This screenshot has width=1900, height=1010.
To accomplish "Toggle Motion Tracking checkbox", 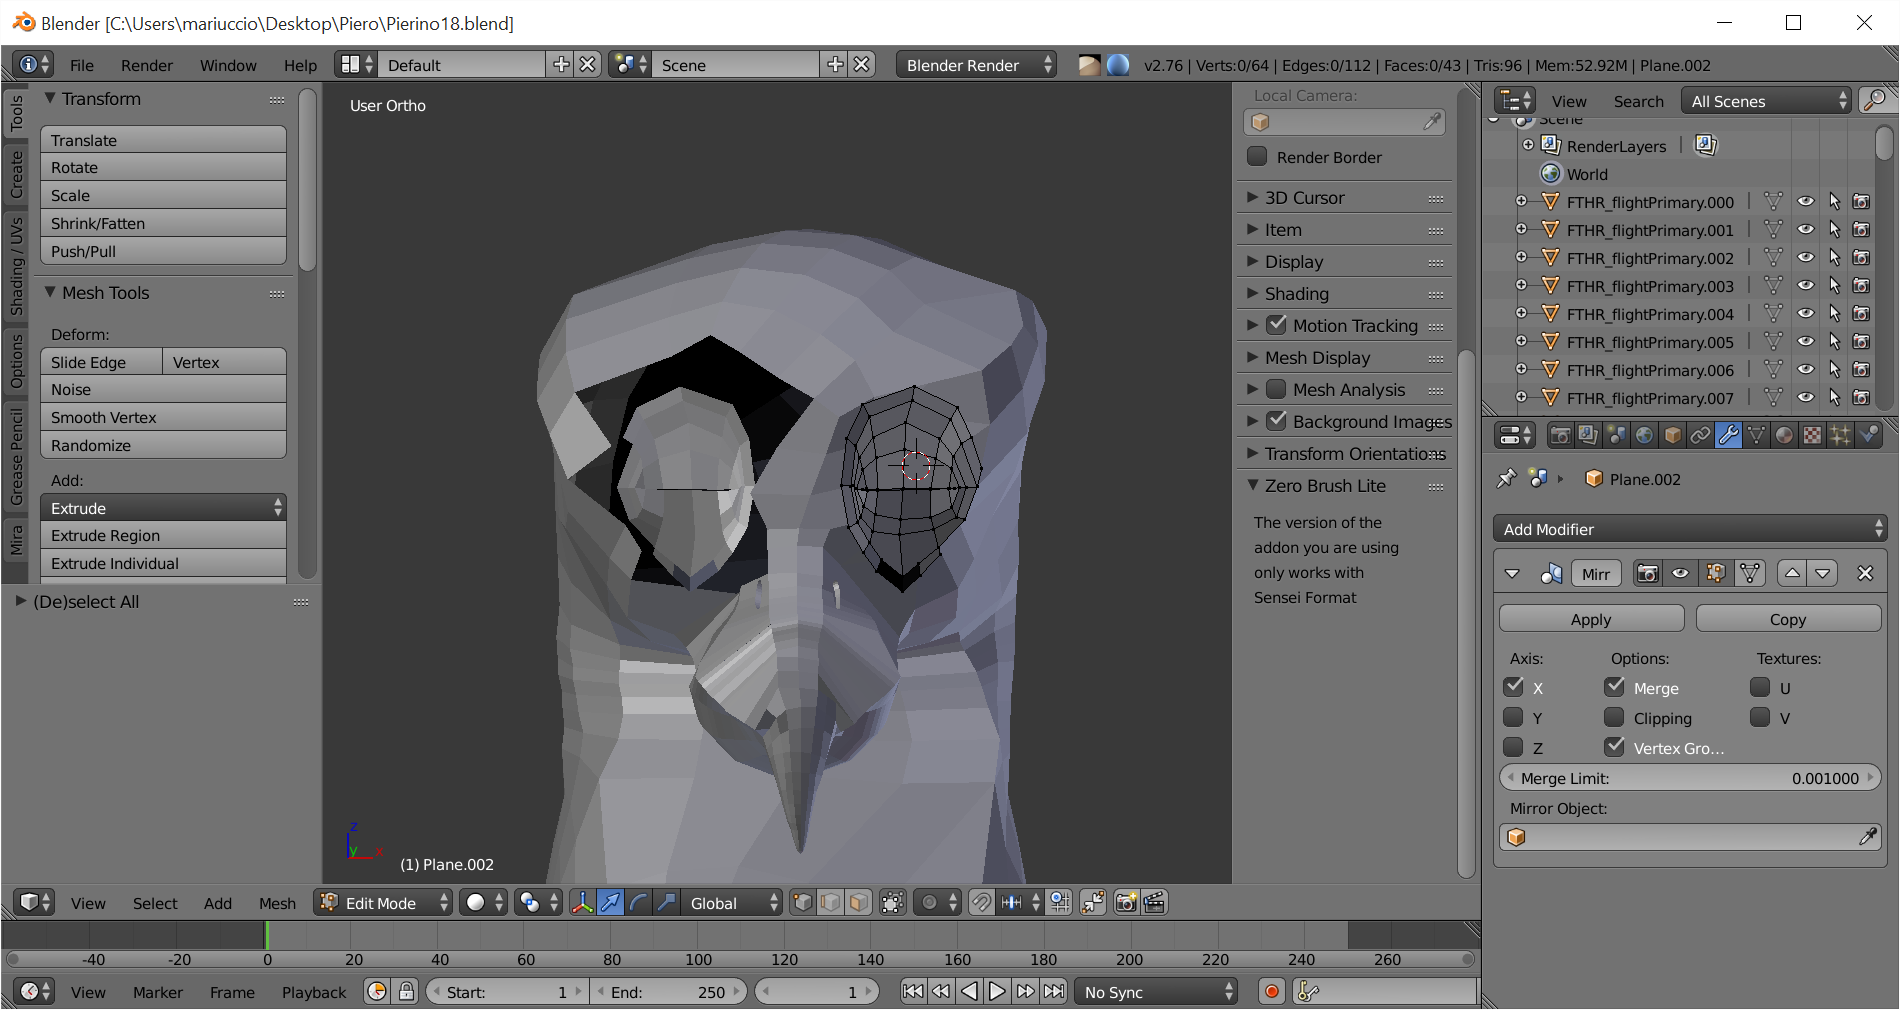I will pyautogui.click(x=1277, y=325).
